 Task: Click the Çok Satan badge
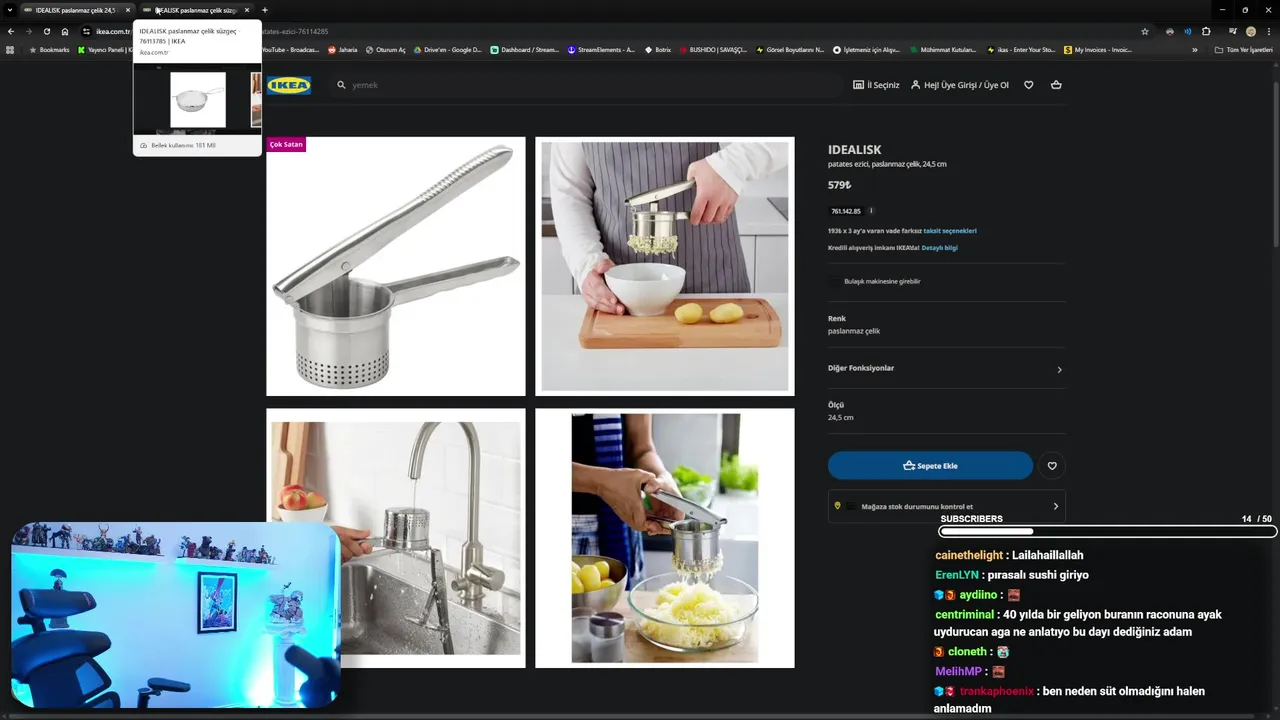point(286,144)
